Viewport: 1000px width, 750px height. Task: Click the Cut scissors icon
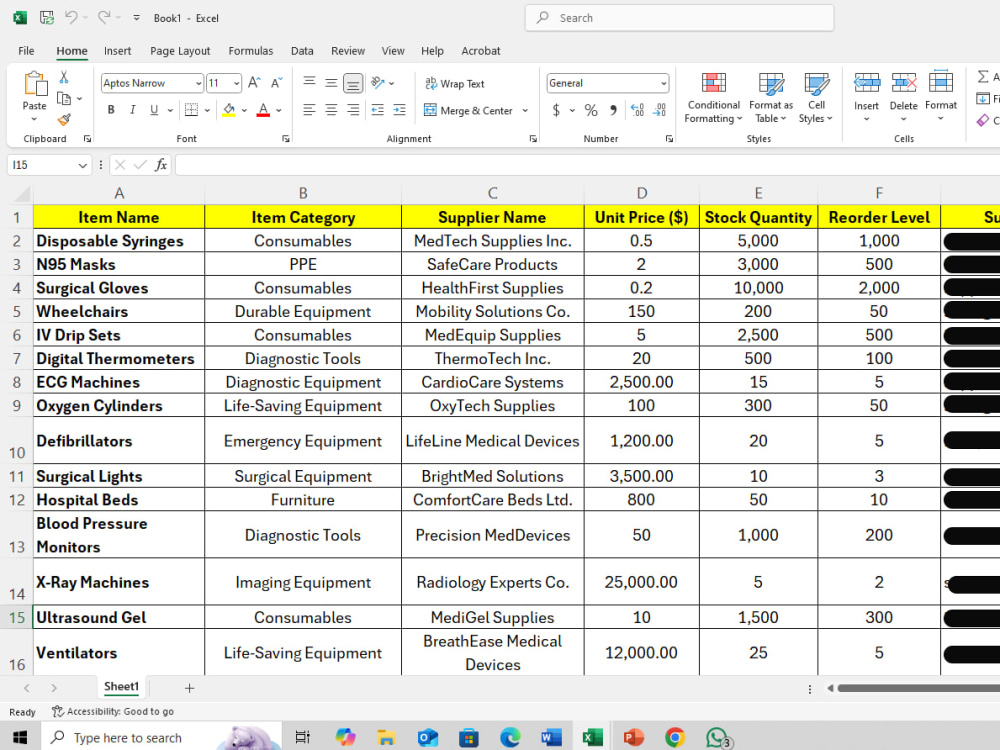[x=64, y=77]
